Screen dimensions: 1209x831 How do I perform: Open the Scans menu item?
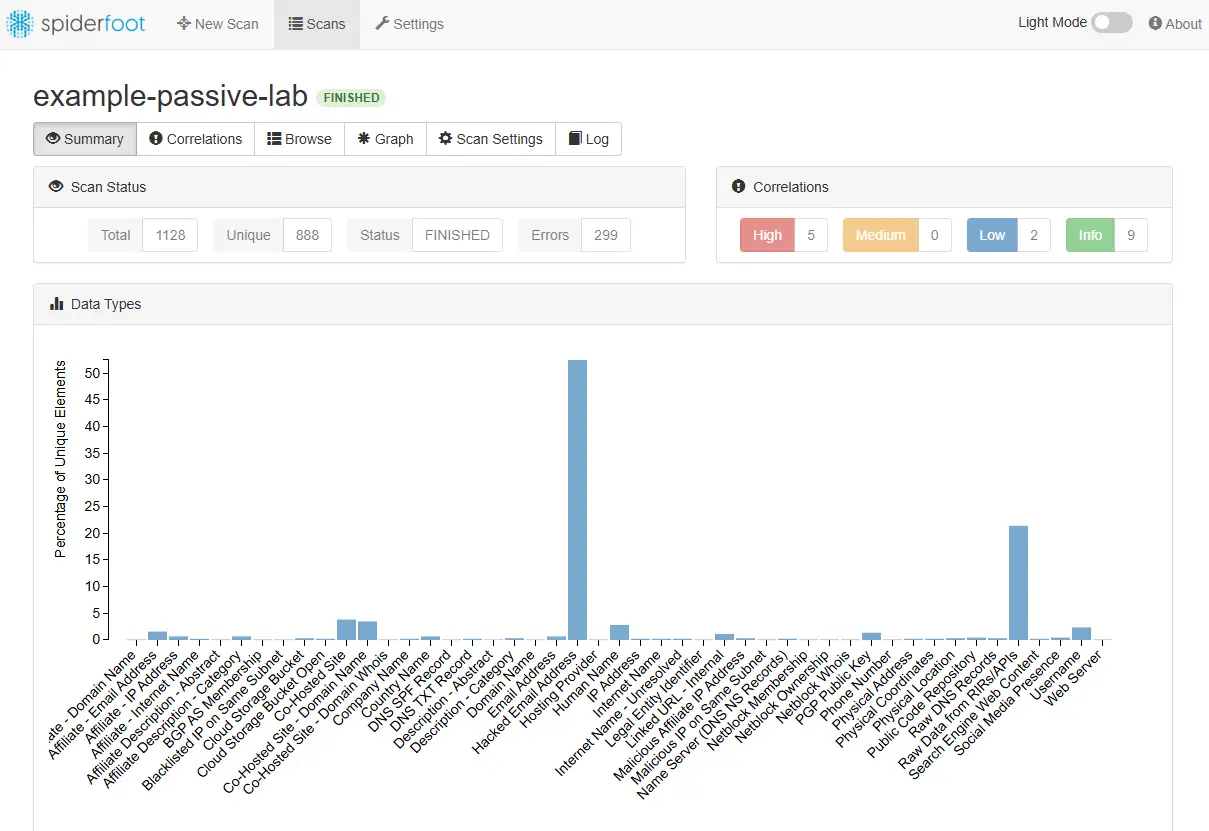317,24
